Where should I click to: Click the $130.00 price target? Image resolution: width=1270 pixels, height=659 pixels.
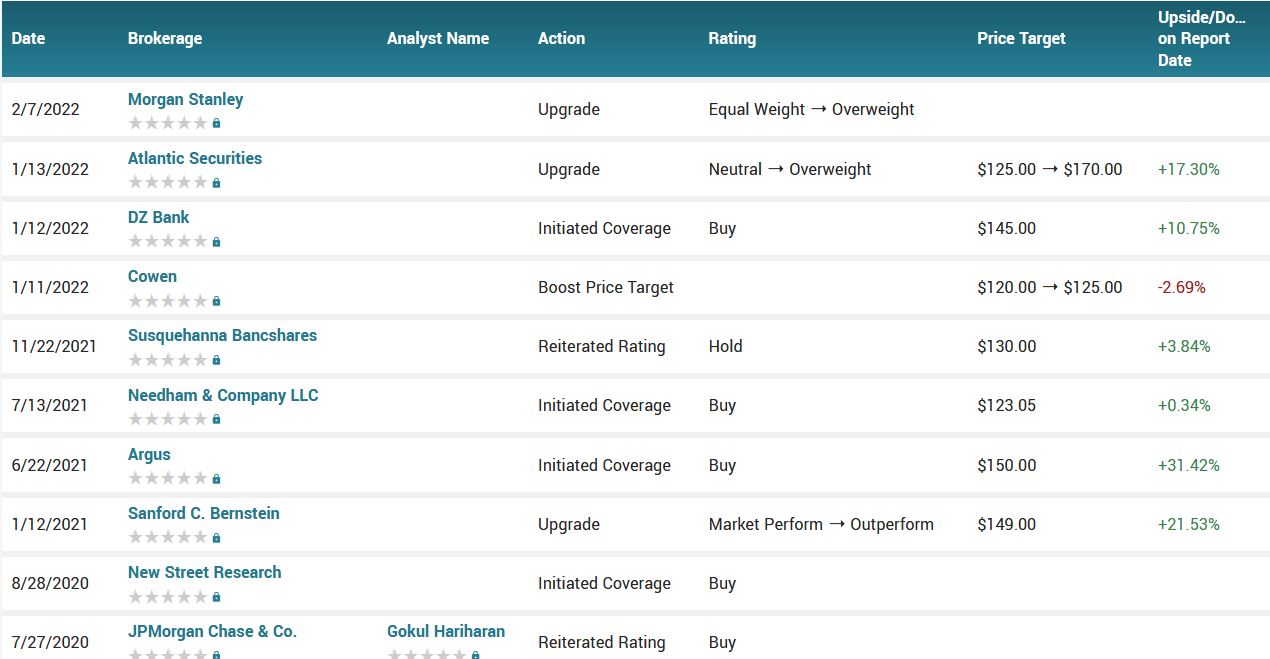tap(1007, 346)
